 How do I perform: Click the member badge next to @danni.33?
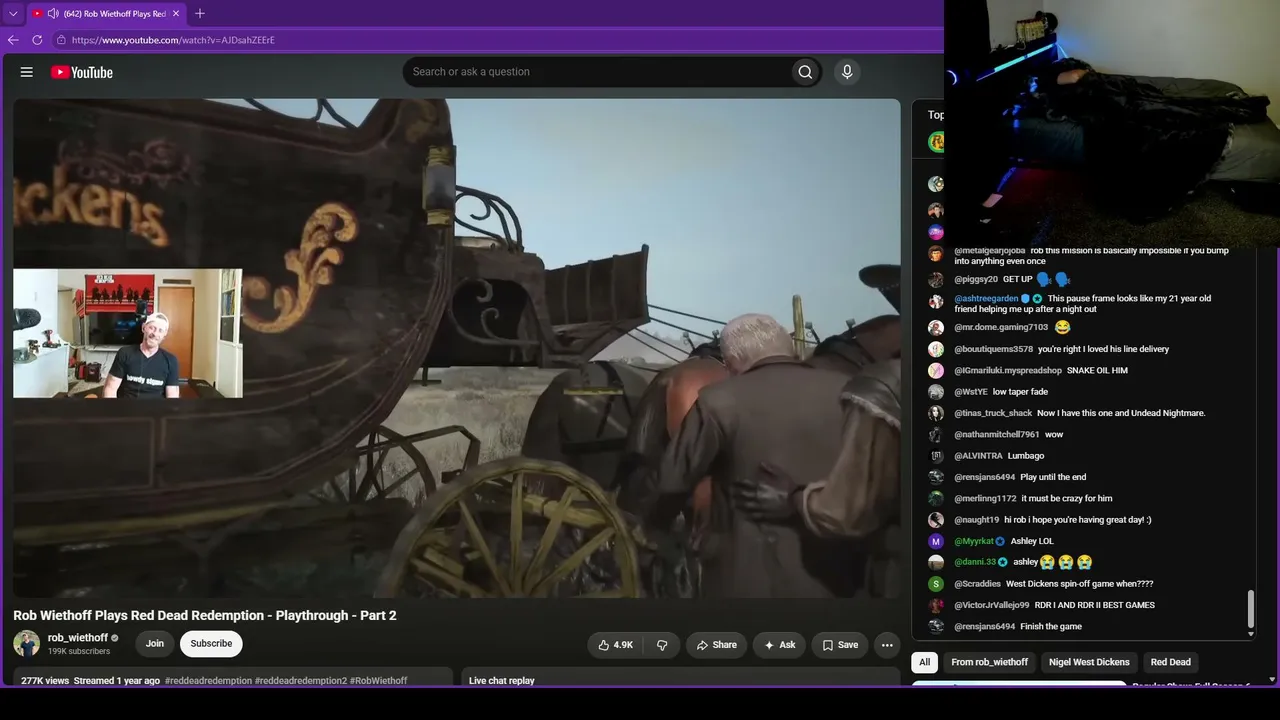coord(1003,563)
